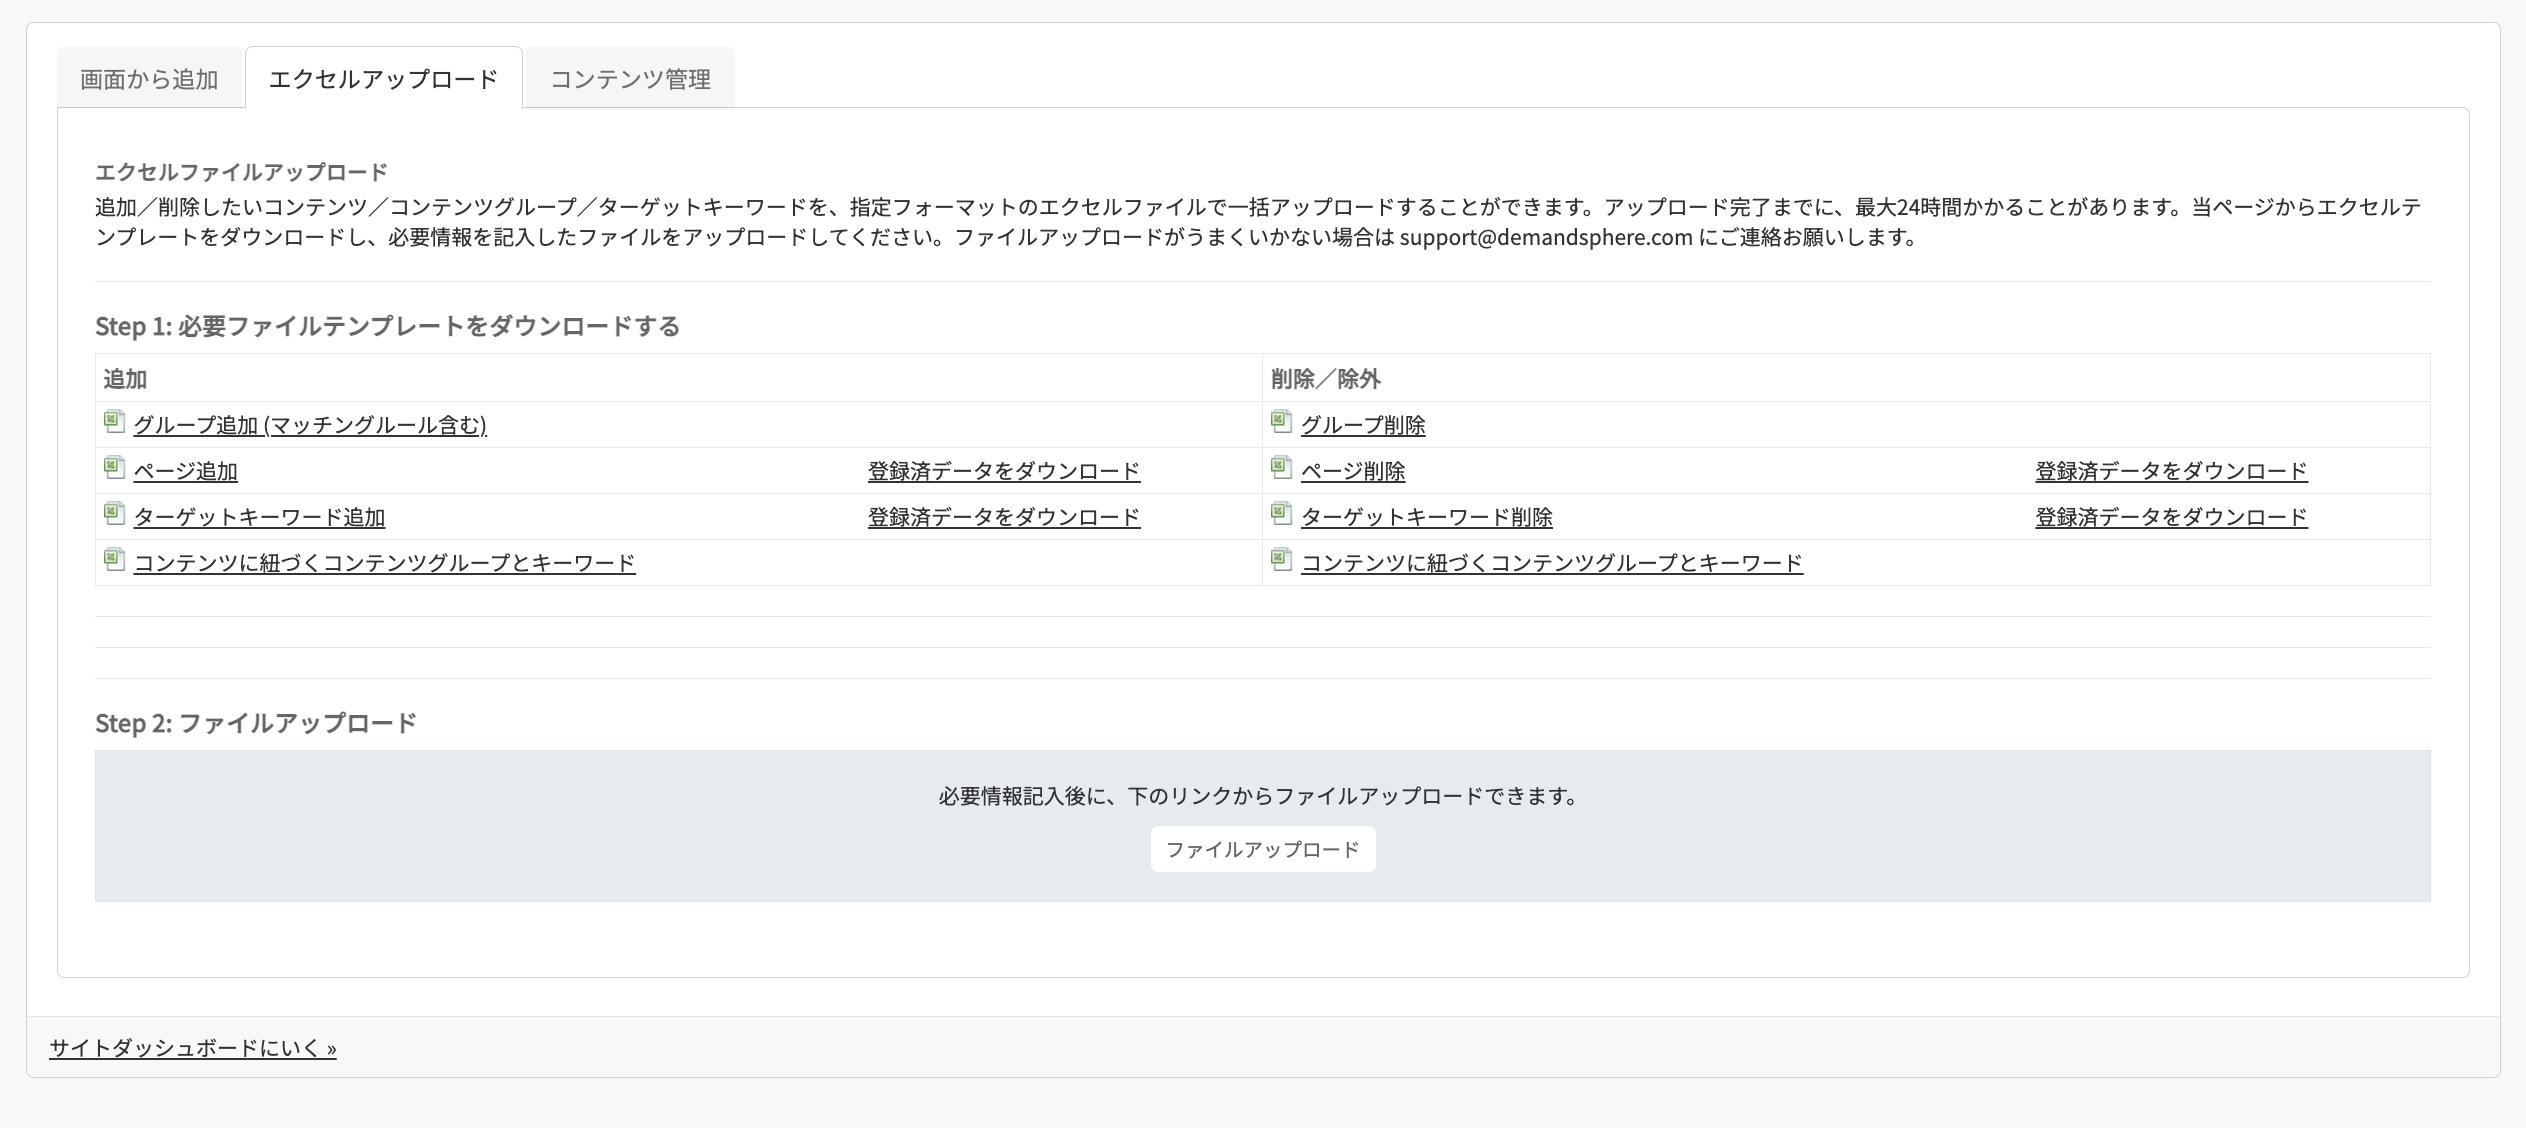The image size is (2526, 1128).
Task: Click Excel icon beside ターゲットキーワード追加
Action: (115, 514)
